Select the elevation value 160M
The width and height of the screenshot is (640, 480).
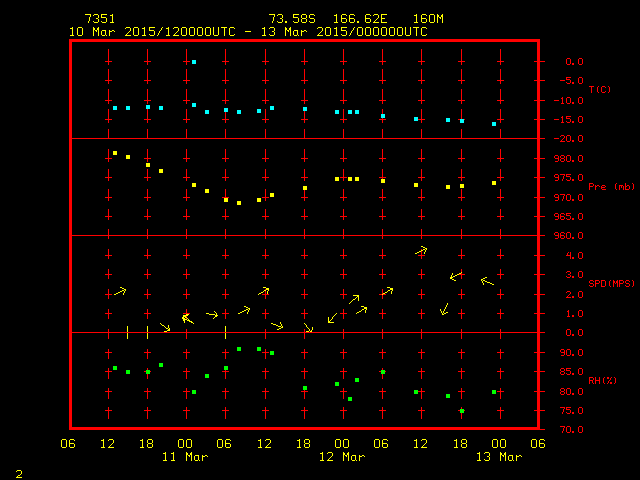tap(427, 19)
